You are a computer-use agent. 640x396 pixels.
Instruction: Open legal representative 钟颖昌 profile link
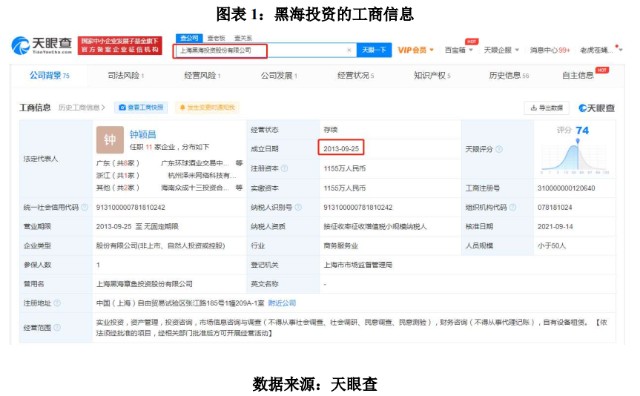tap(143, 134)
